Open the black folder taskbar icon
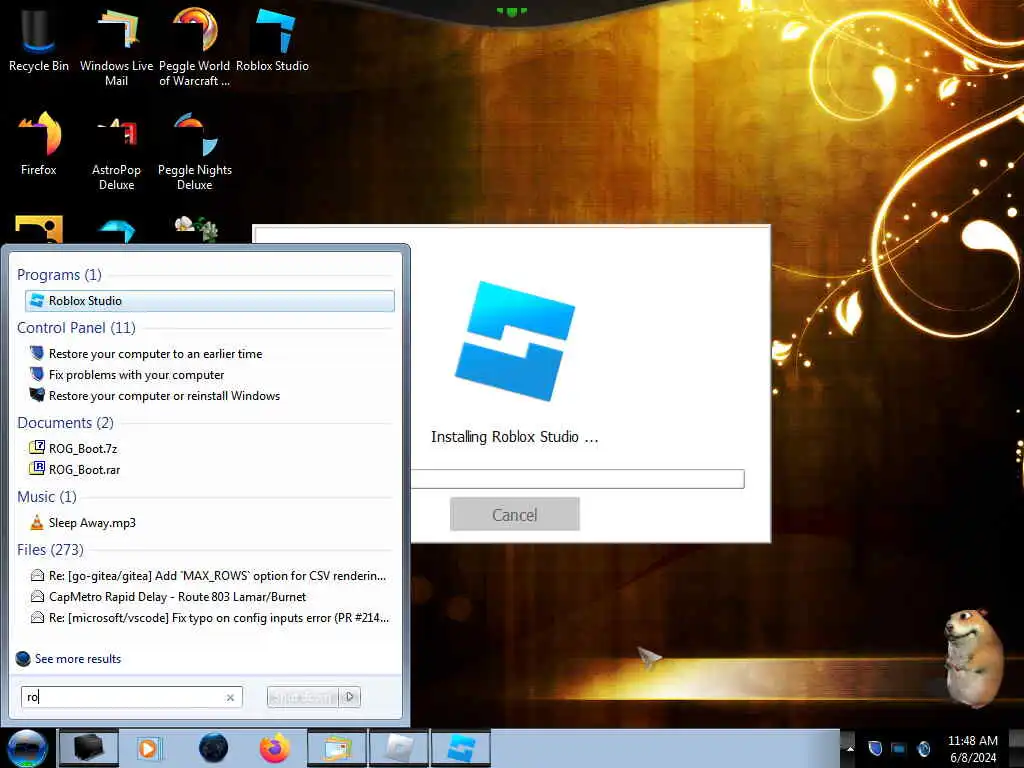This screenshot has height=768, width=1024. (x=88, y=748)
